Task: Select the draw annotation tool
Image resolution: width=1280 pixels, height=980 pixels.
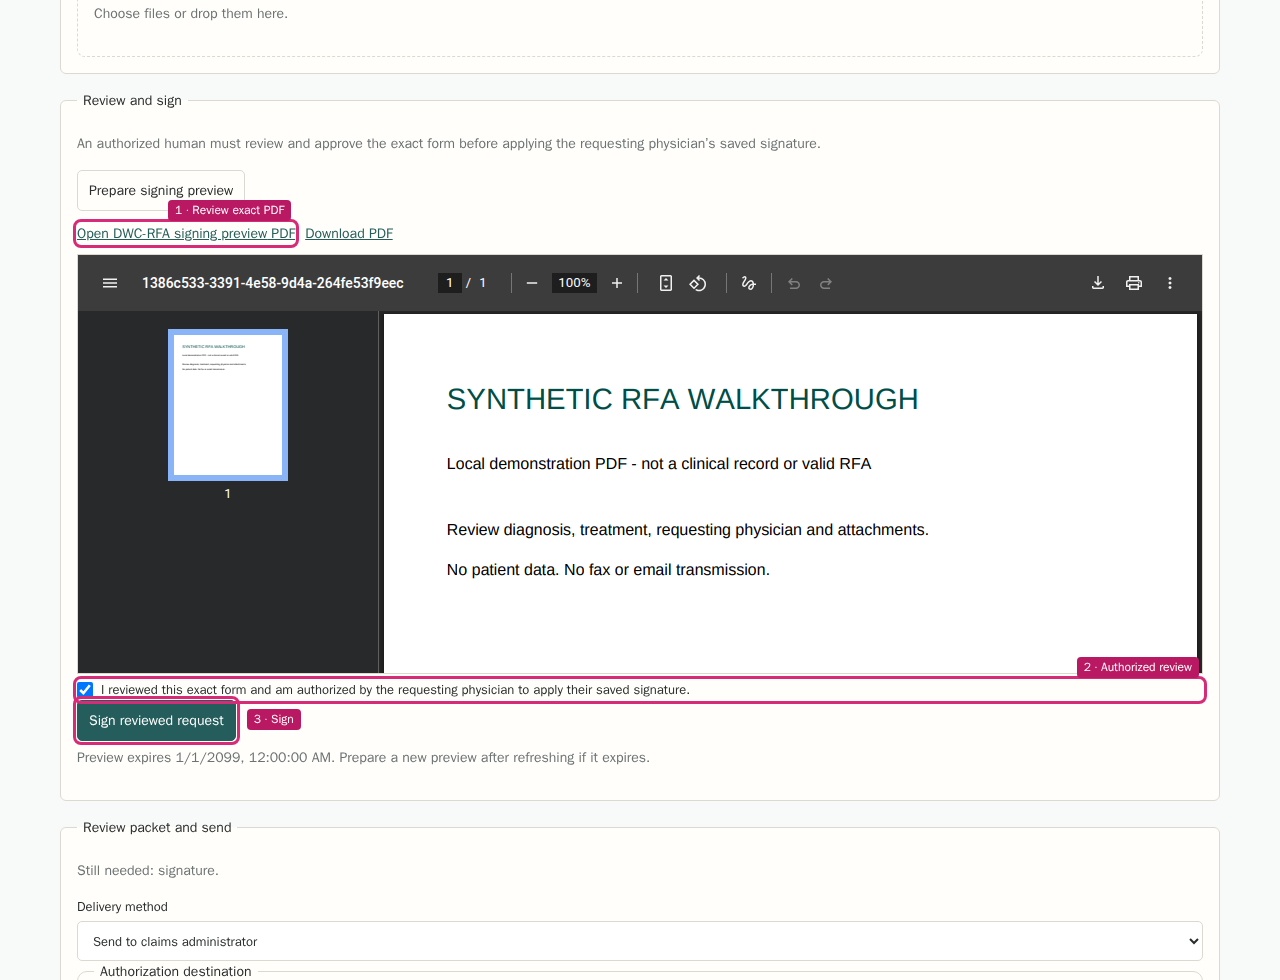Action: coord(748,283)
